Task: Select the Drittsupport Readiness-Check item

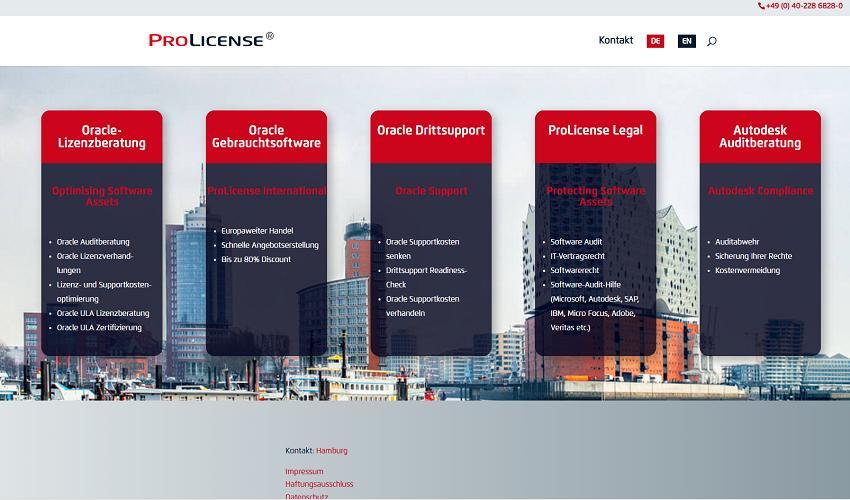Action: point(426,277)
